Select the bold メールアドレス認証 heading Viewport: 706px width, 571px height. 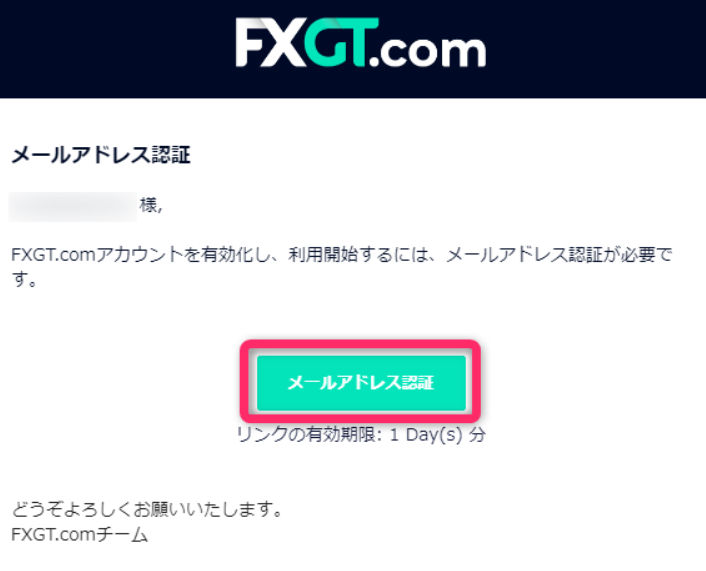[x=101, y=154]
